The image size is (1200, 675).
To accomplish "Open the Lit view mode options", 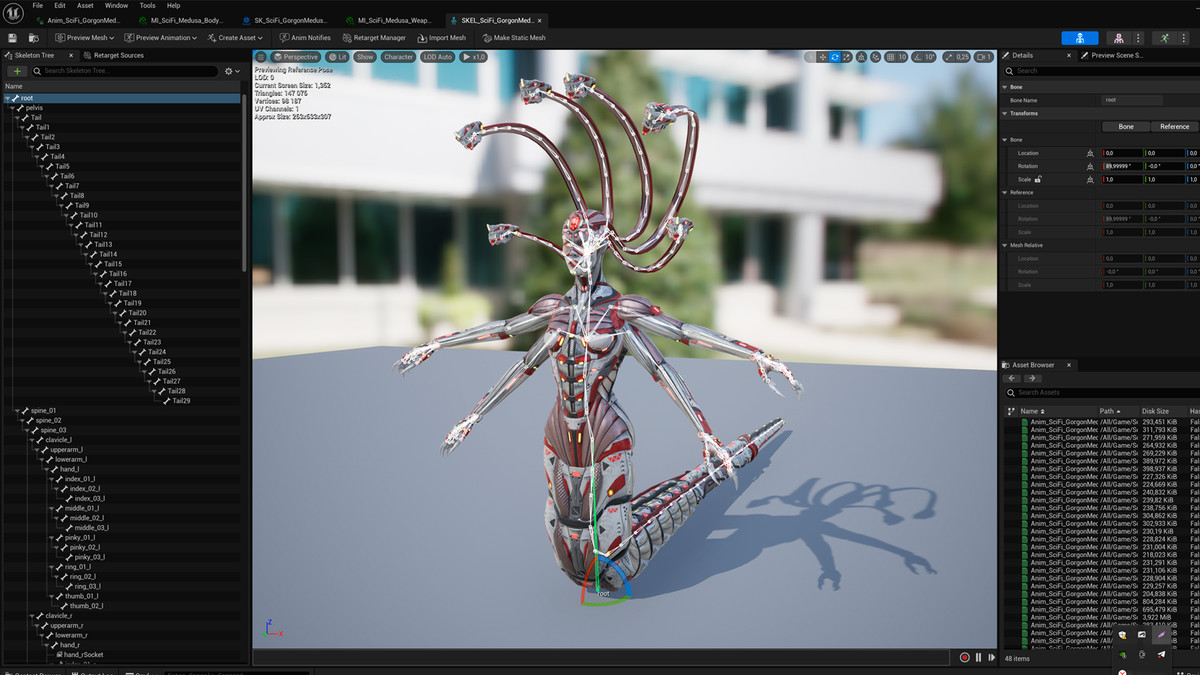I will click(337, 57).
